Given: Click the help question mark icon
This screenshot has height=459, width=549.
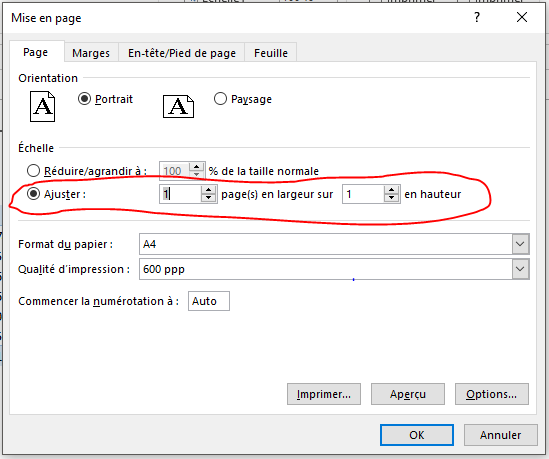Looking at the screenshot, I should coord(477,17).
